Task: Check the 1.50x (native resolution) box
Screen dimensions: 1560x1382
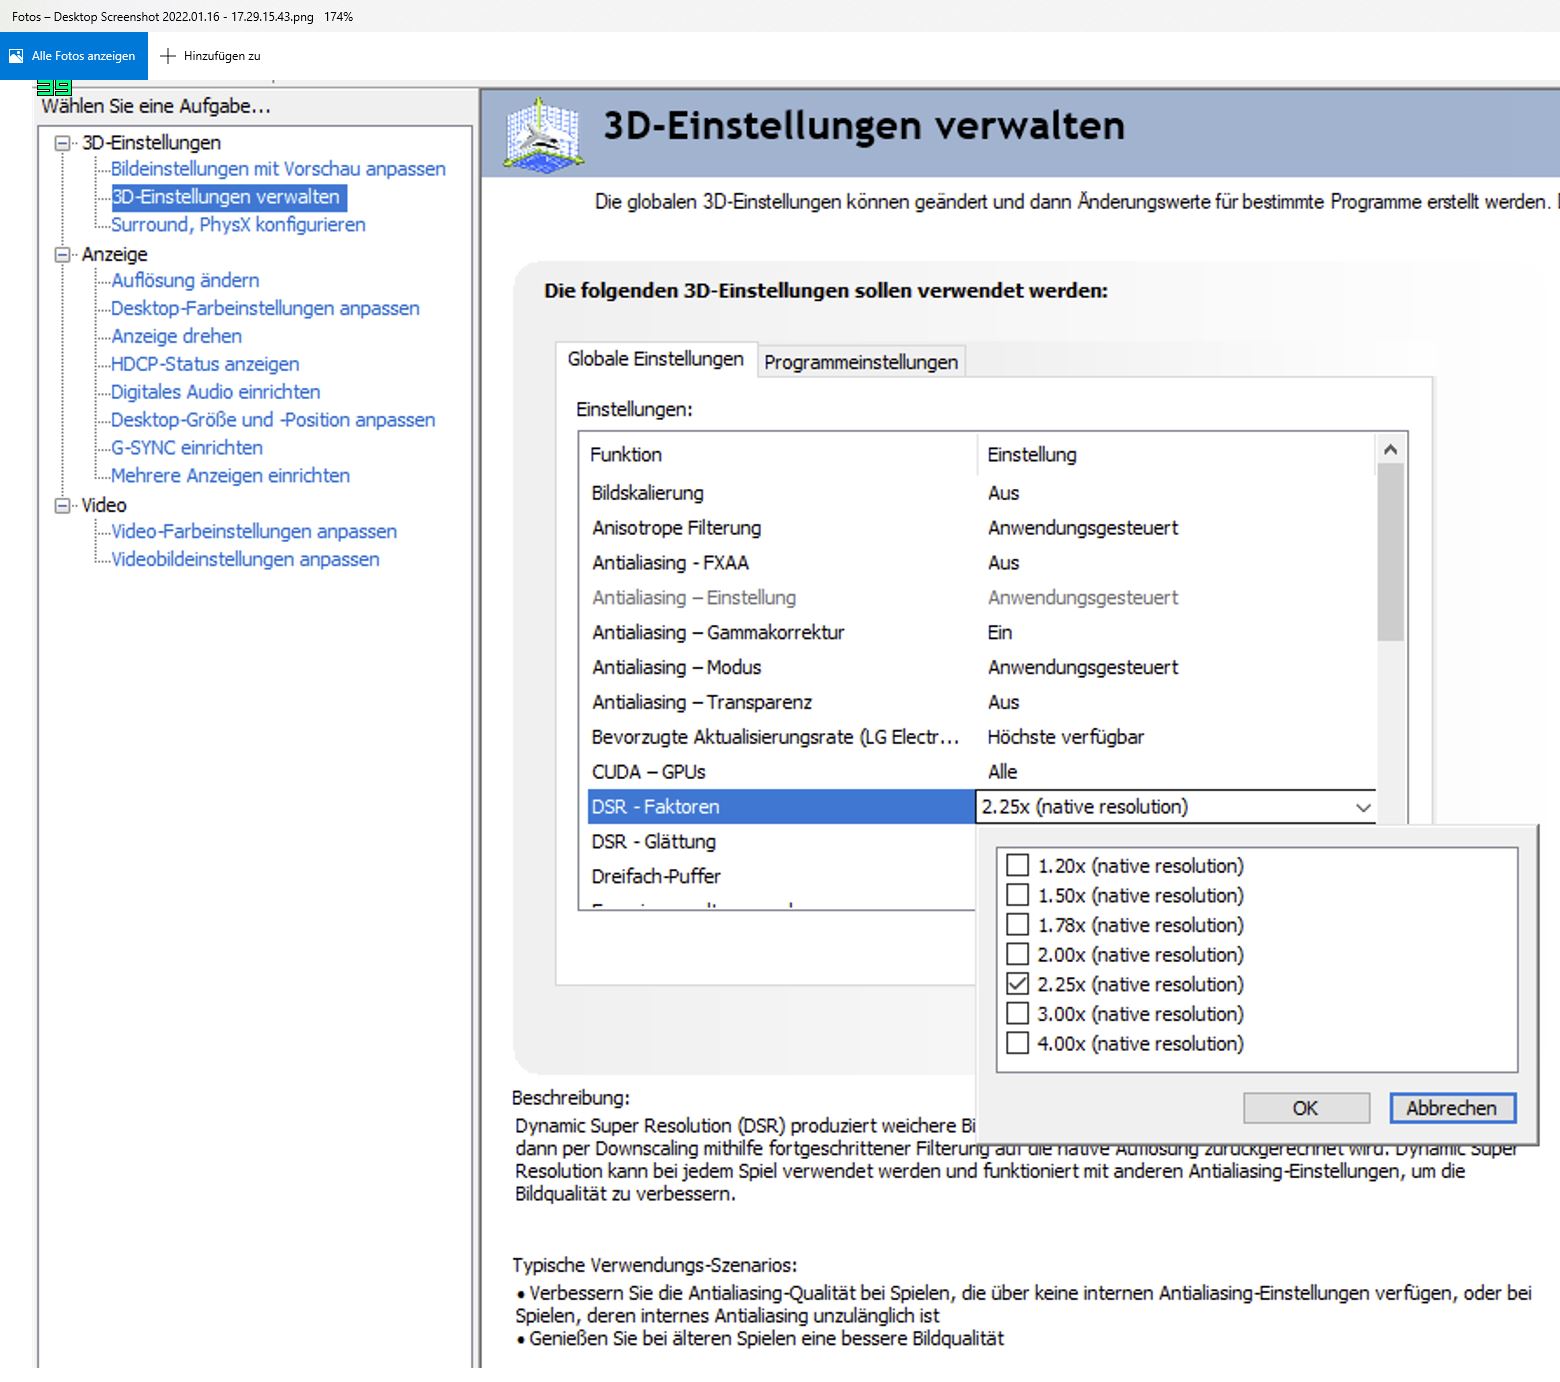Action: pyautogui.click(x=1017, y=894)
